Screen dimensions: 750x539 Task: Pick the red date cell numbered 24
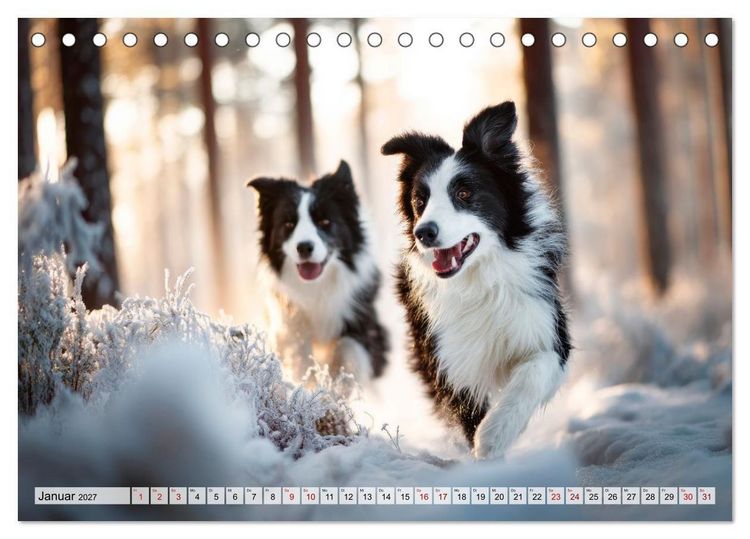[x=574, y=495]
